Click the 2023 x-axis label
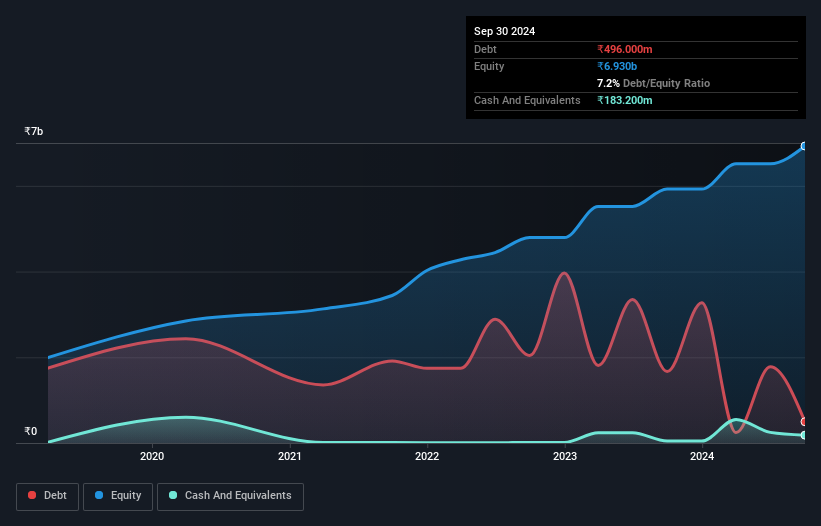821x526 pixels. [x=565, y=456]
